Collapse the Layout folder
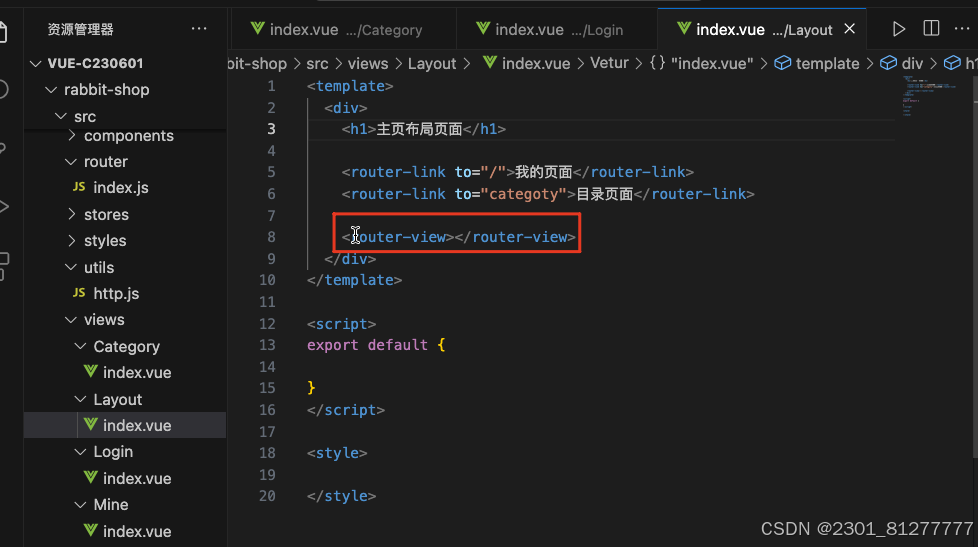The height and width of the screenshot is (547, 978). [x=80, y=399]
